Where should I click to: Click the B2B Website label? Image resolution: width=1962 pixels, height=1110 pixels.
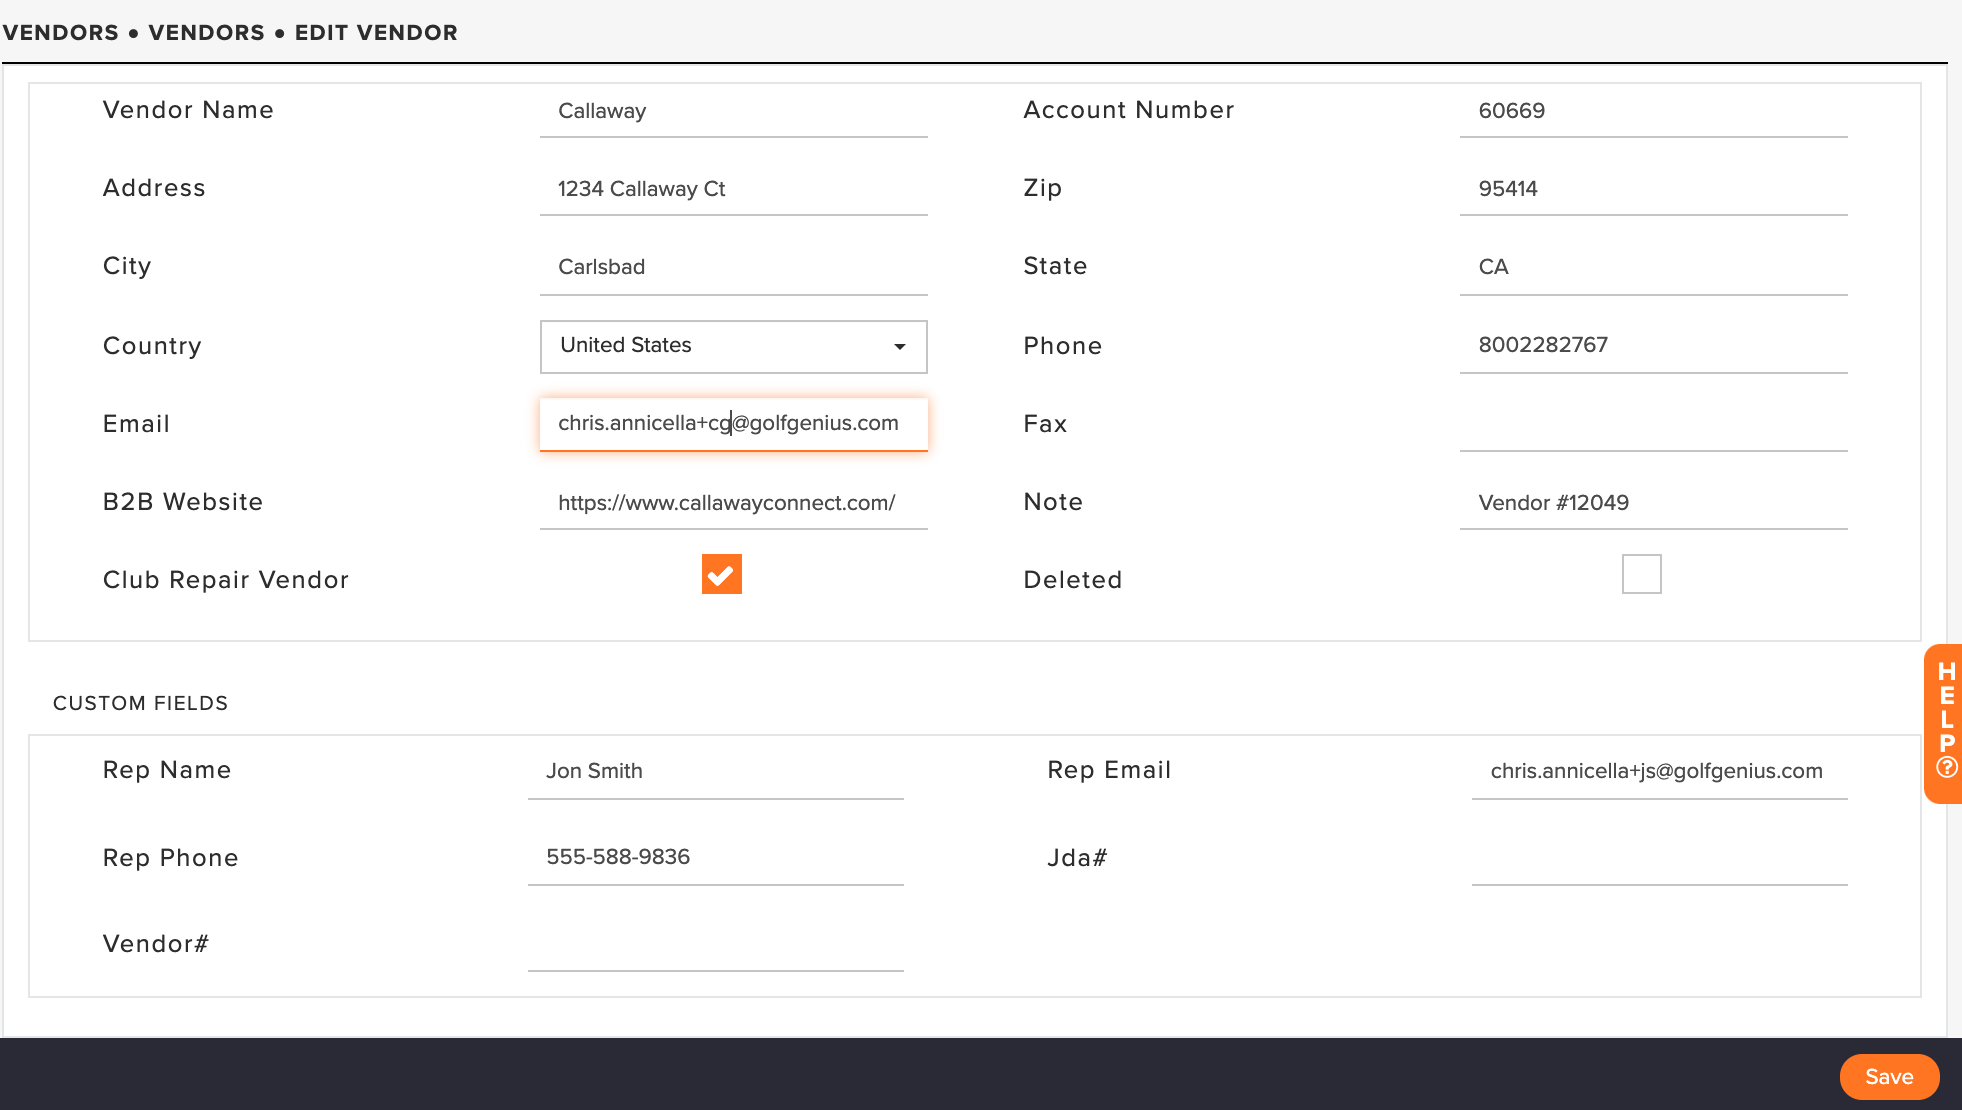(x=183, y=502)
